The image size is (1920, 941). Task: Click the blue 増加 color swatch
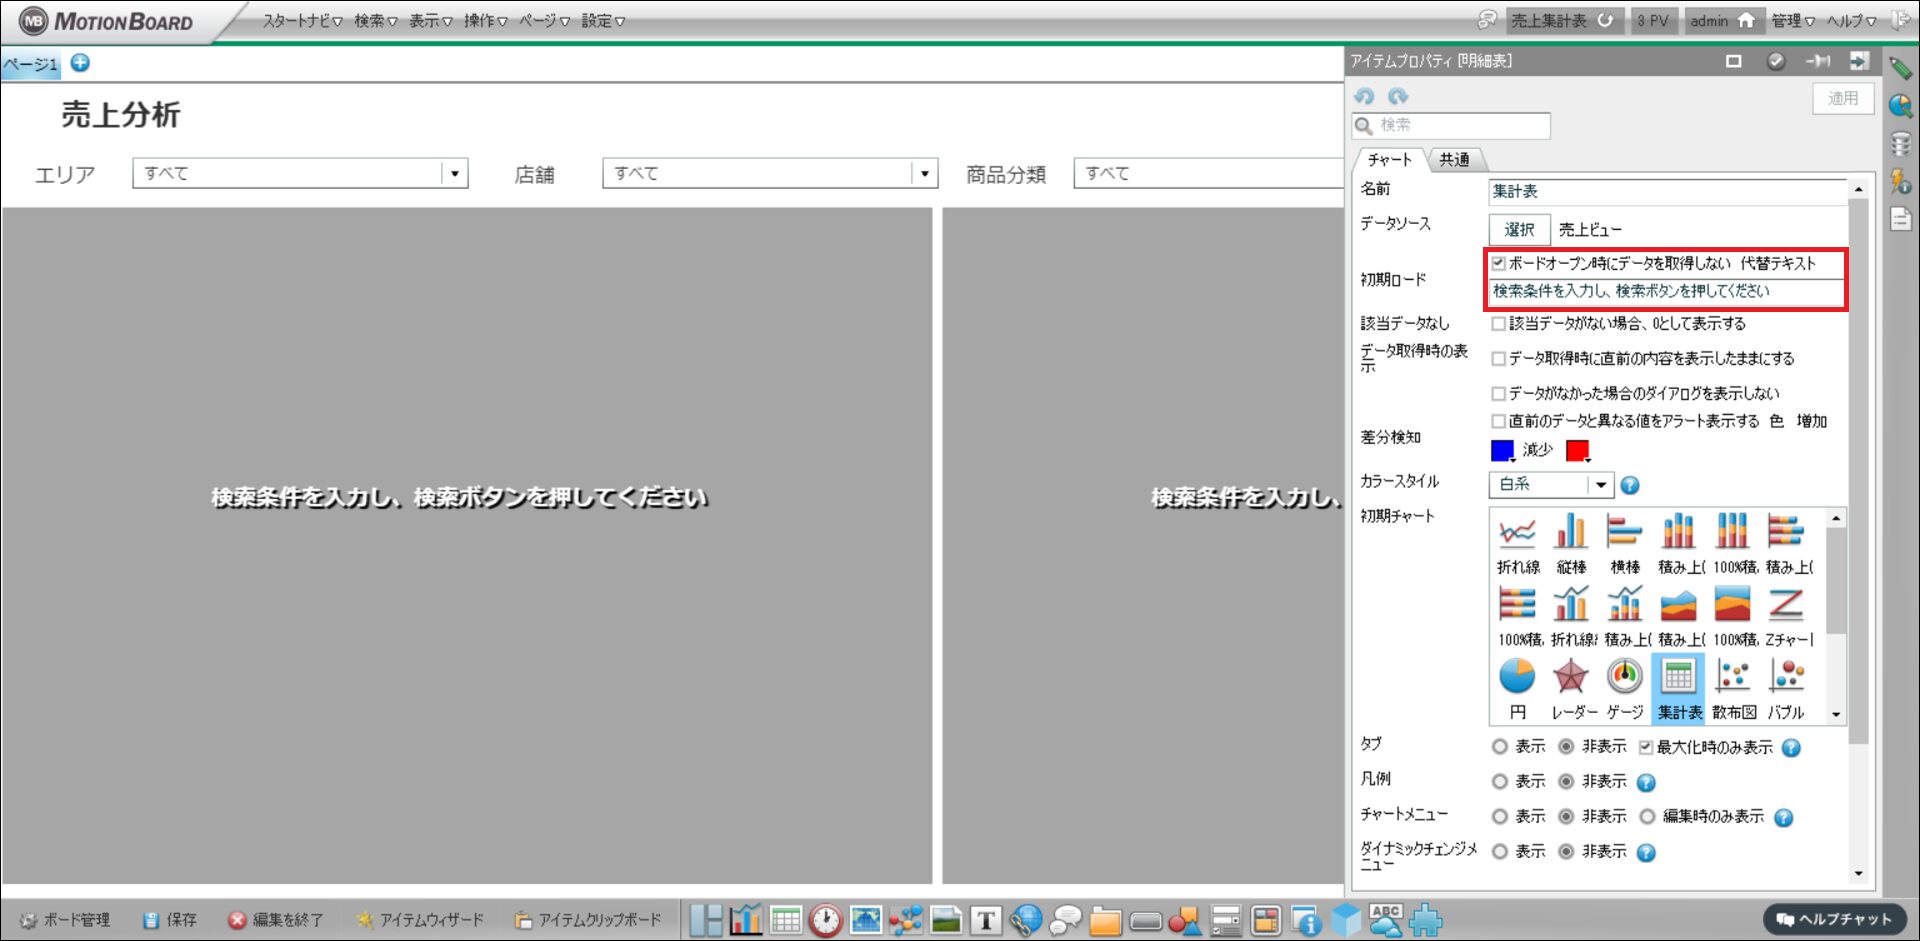tap(1502, 451)
